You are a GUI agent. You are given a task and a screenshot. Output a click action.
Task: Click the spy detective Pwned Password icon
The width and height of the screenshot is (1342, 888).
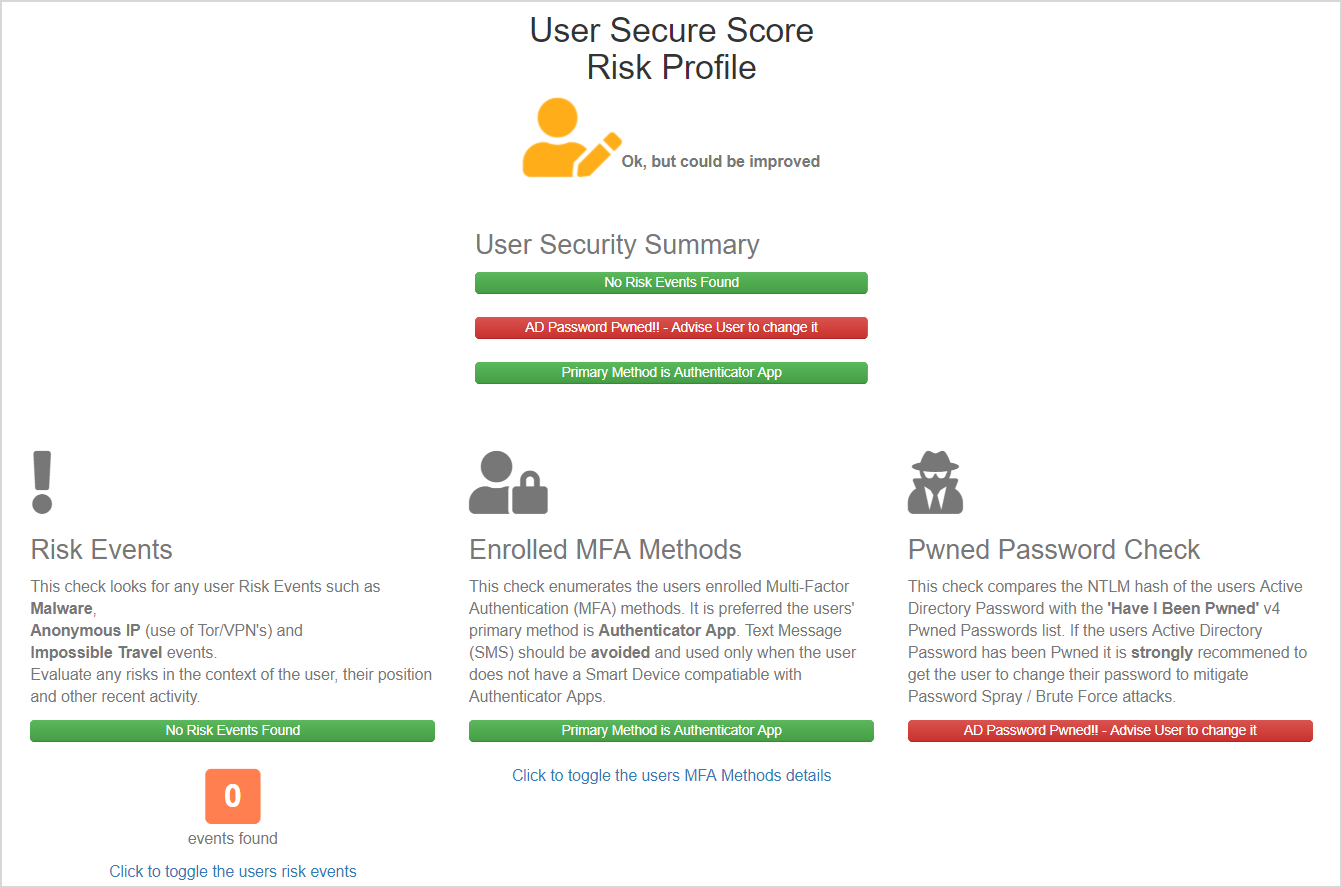click(x=935, y=481)
